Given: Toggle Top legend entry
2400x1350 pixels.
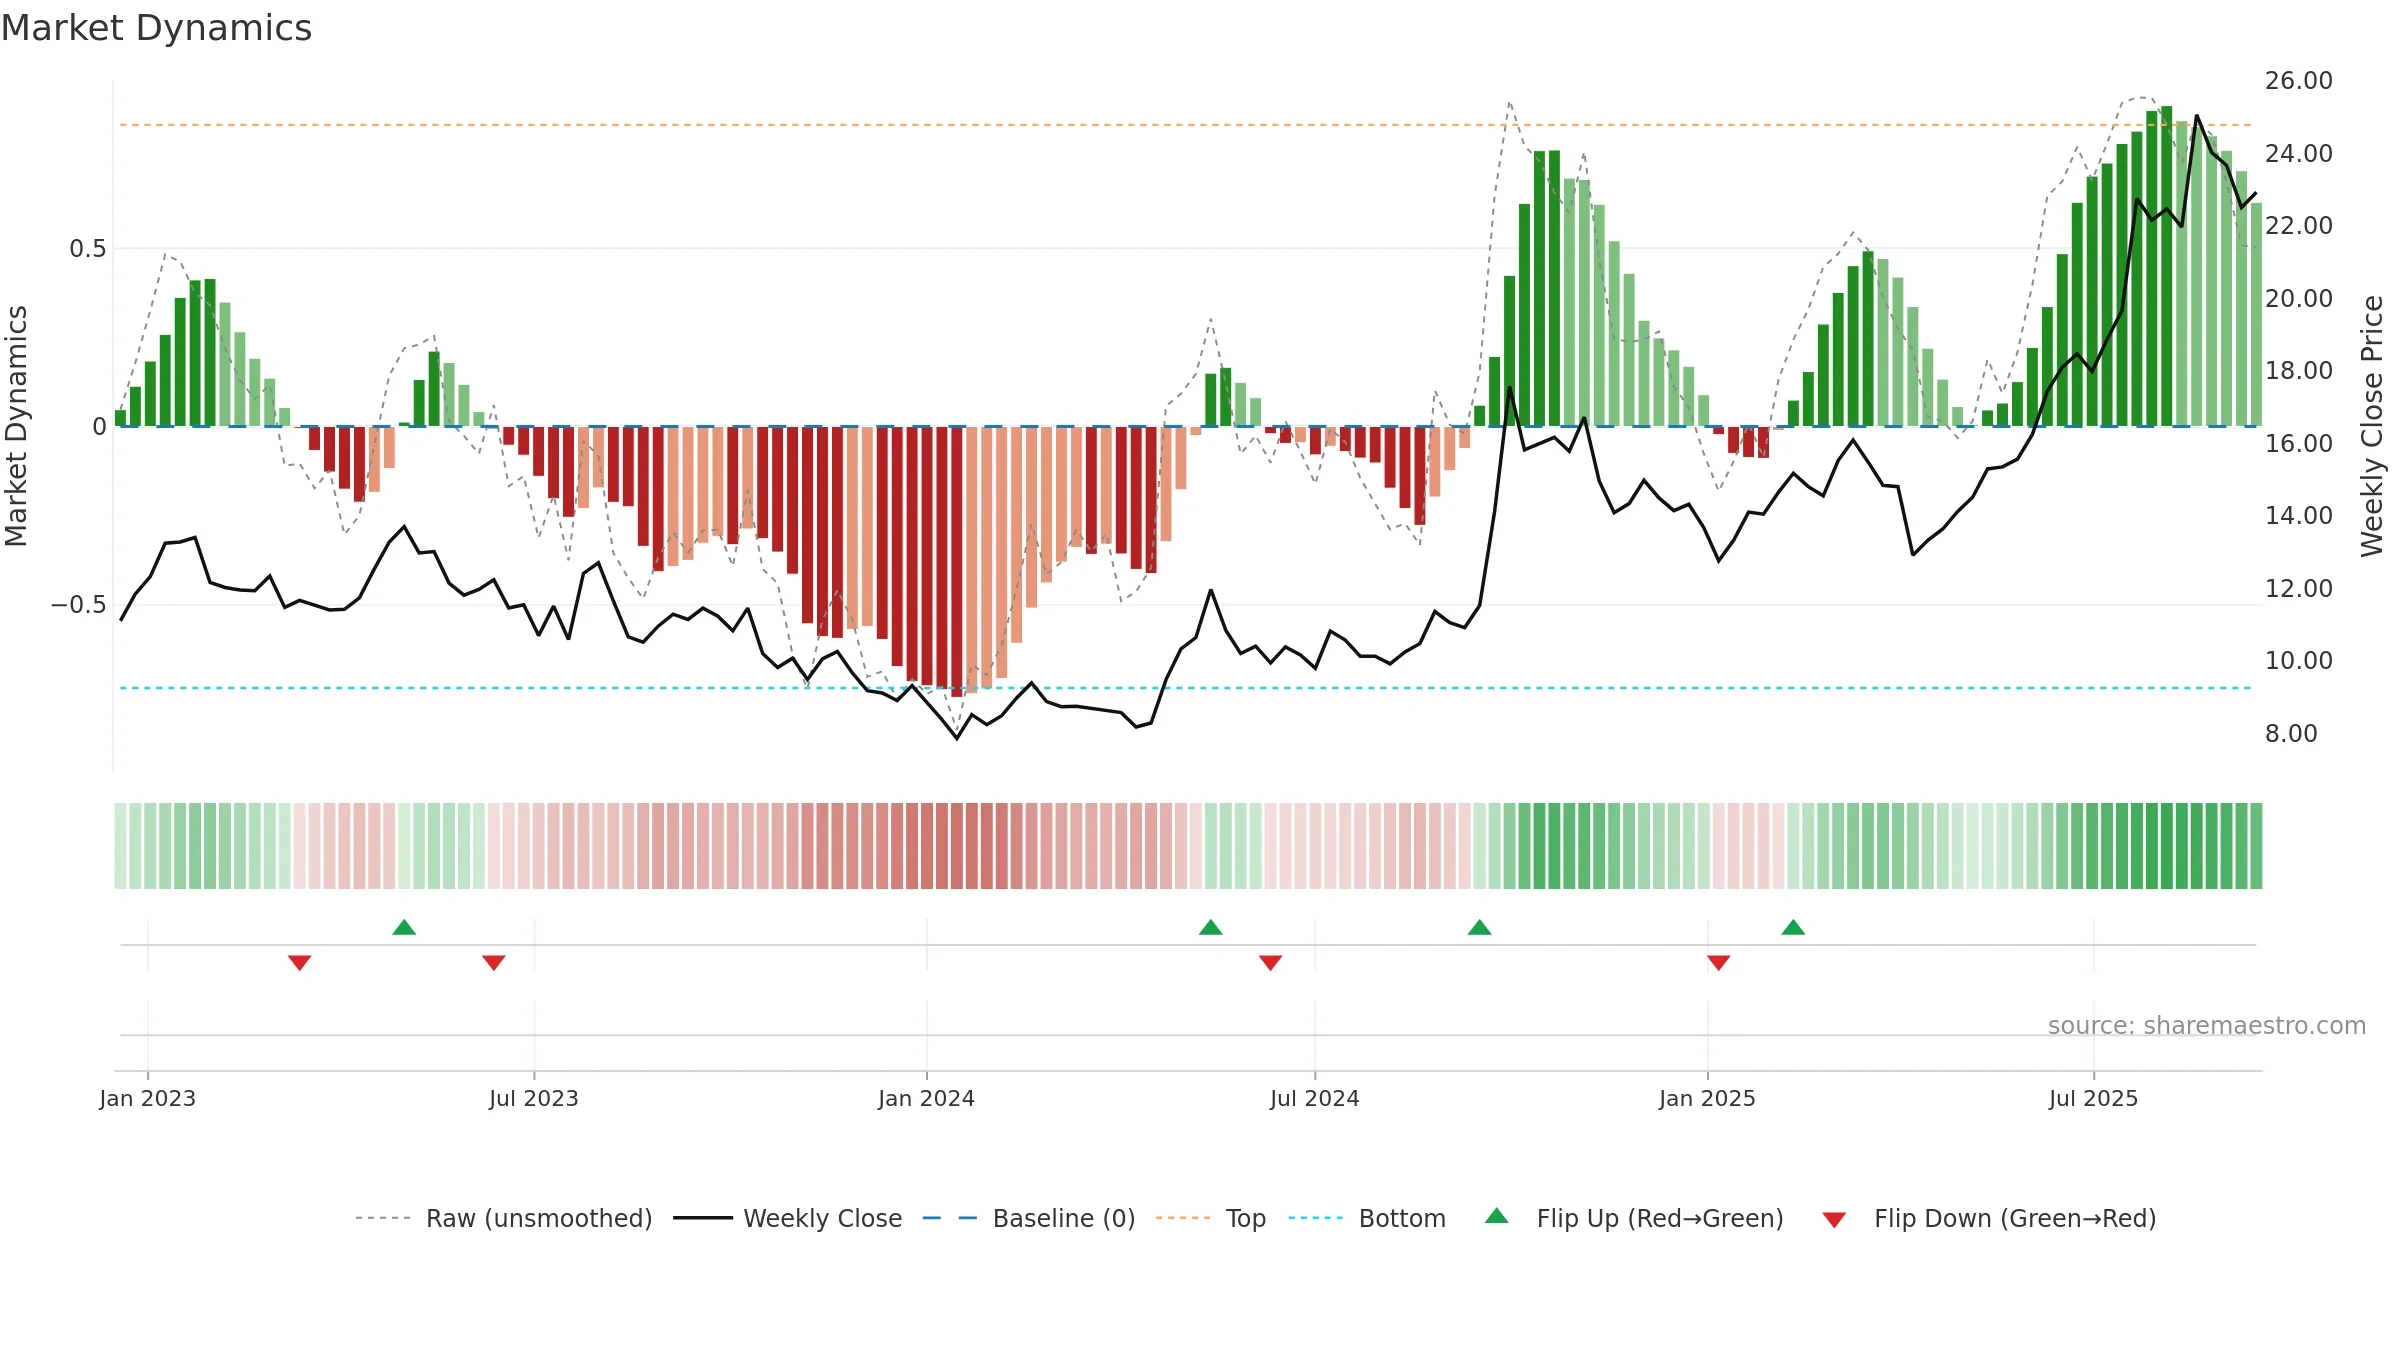Looking at the screenshot, I should coord(1211,1218).
